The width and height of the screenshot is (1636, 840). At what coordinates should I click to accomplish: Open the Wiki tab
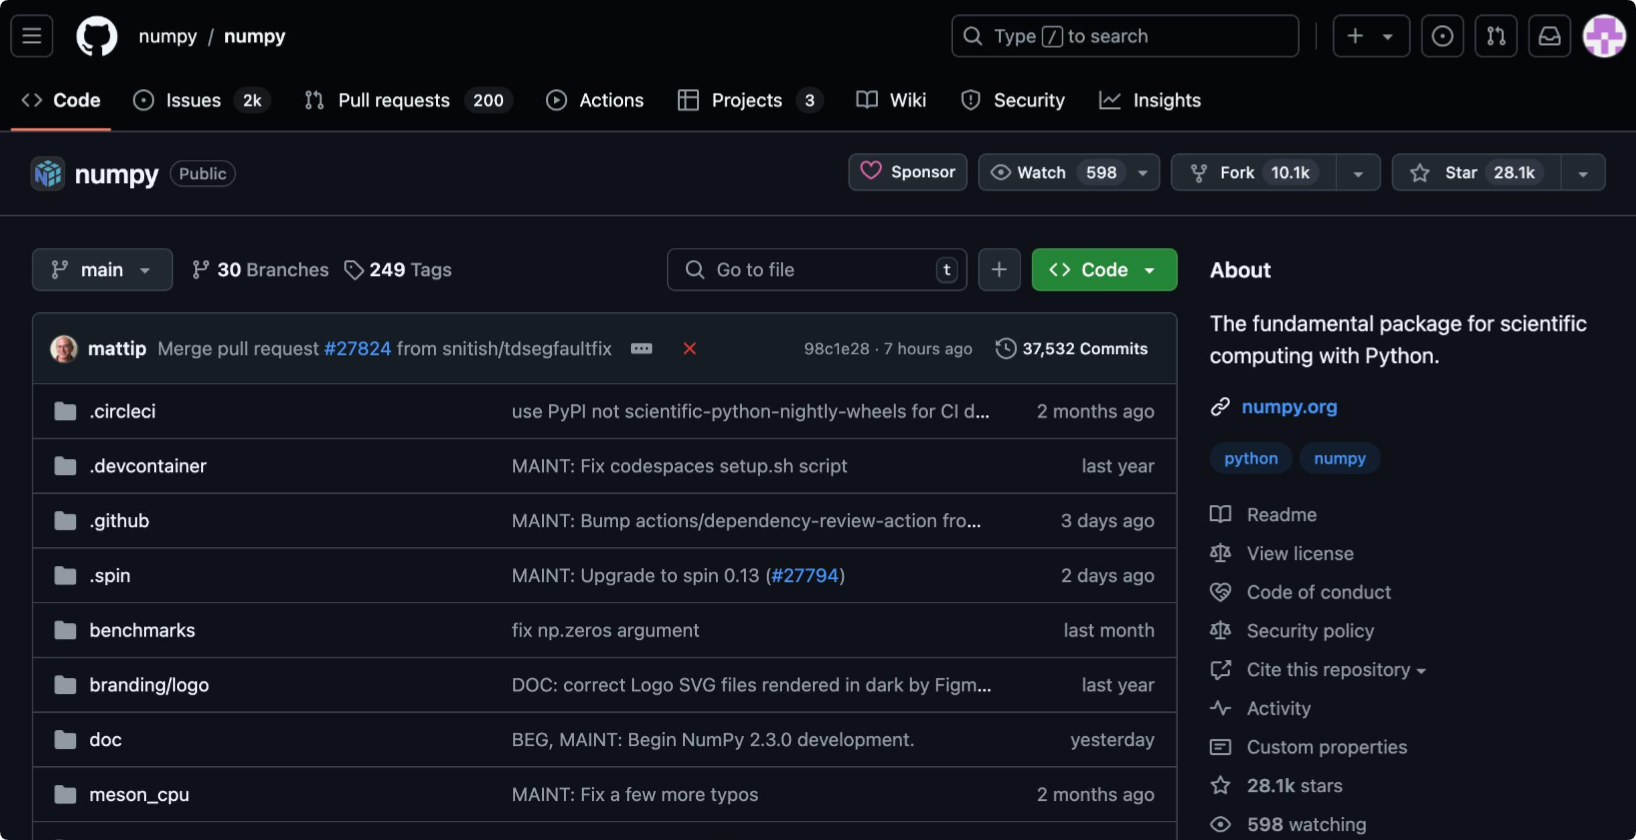click(891, 100)
